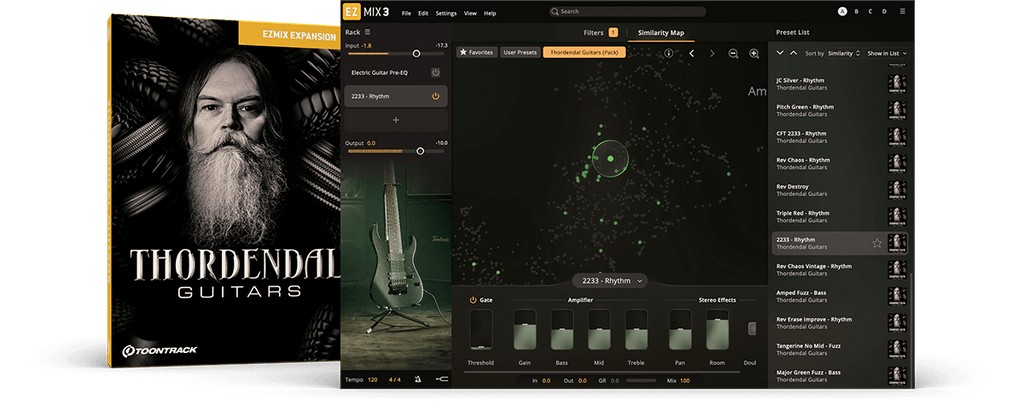Click thumbnail of Rev Destroy preset

(897, 190)
